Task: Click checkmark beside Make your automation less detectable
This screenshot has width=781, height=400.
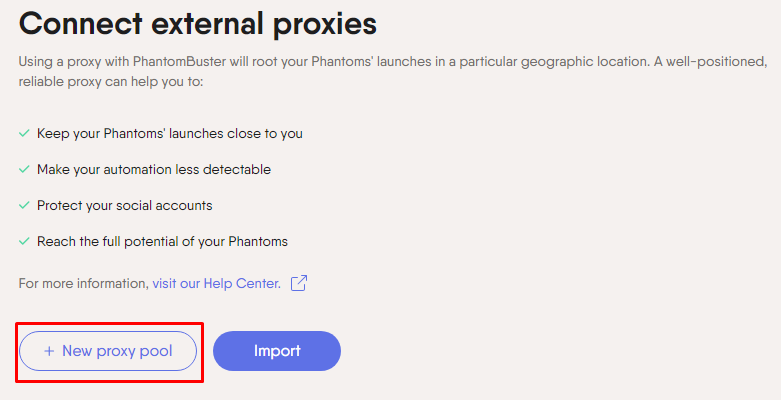Action: (x=24, y=169)
